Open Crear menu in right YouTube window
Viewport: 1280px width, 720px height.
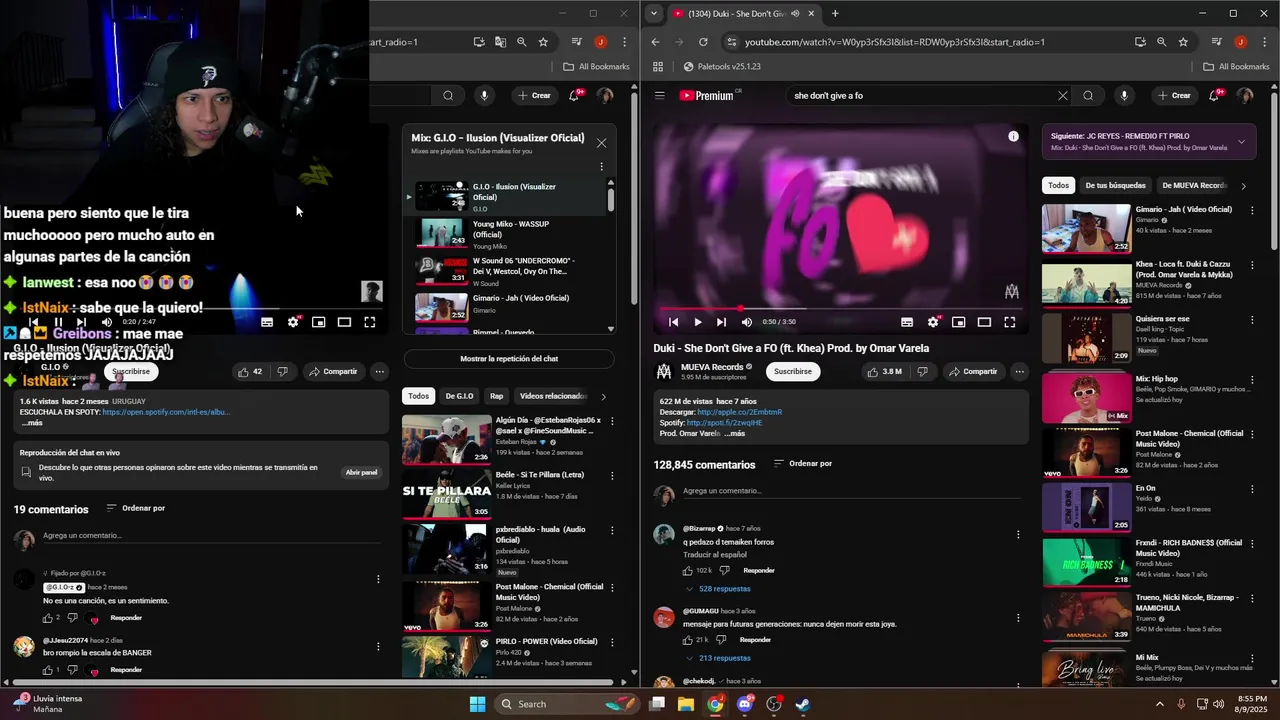[1174, 96]
